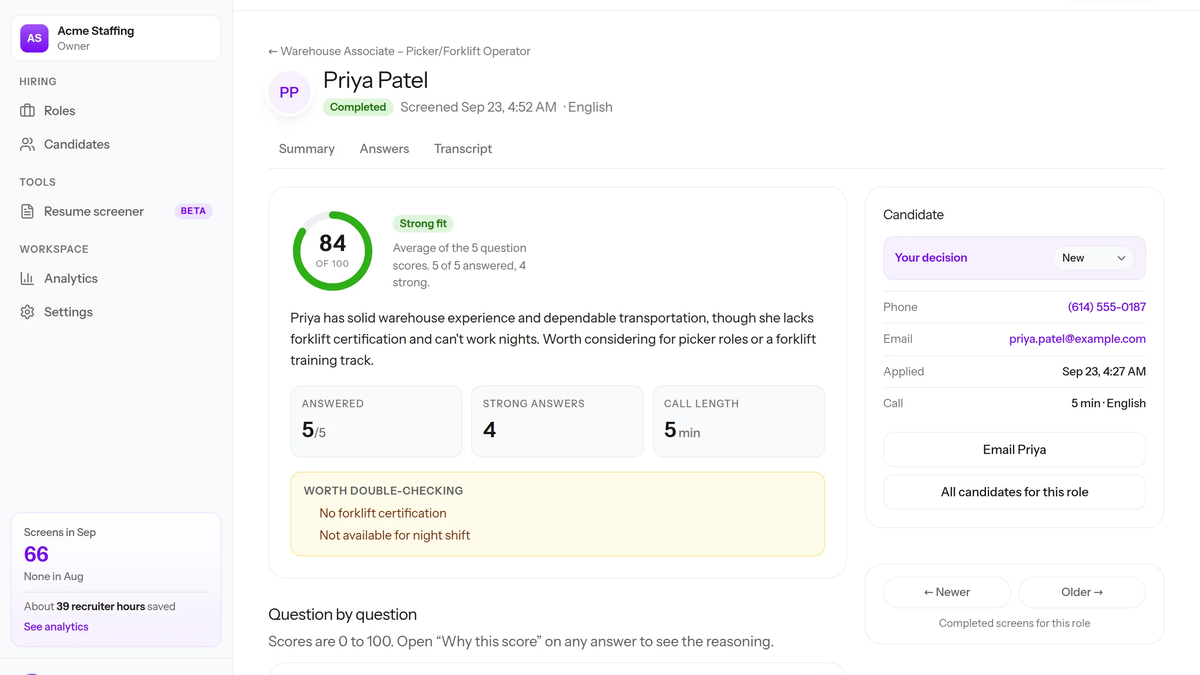This screenshot has width=1200, height=675.
Task: Click the Acme Staffing AS logo icon
Action: click(34, 38)
